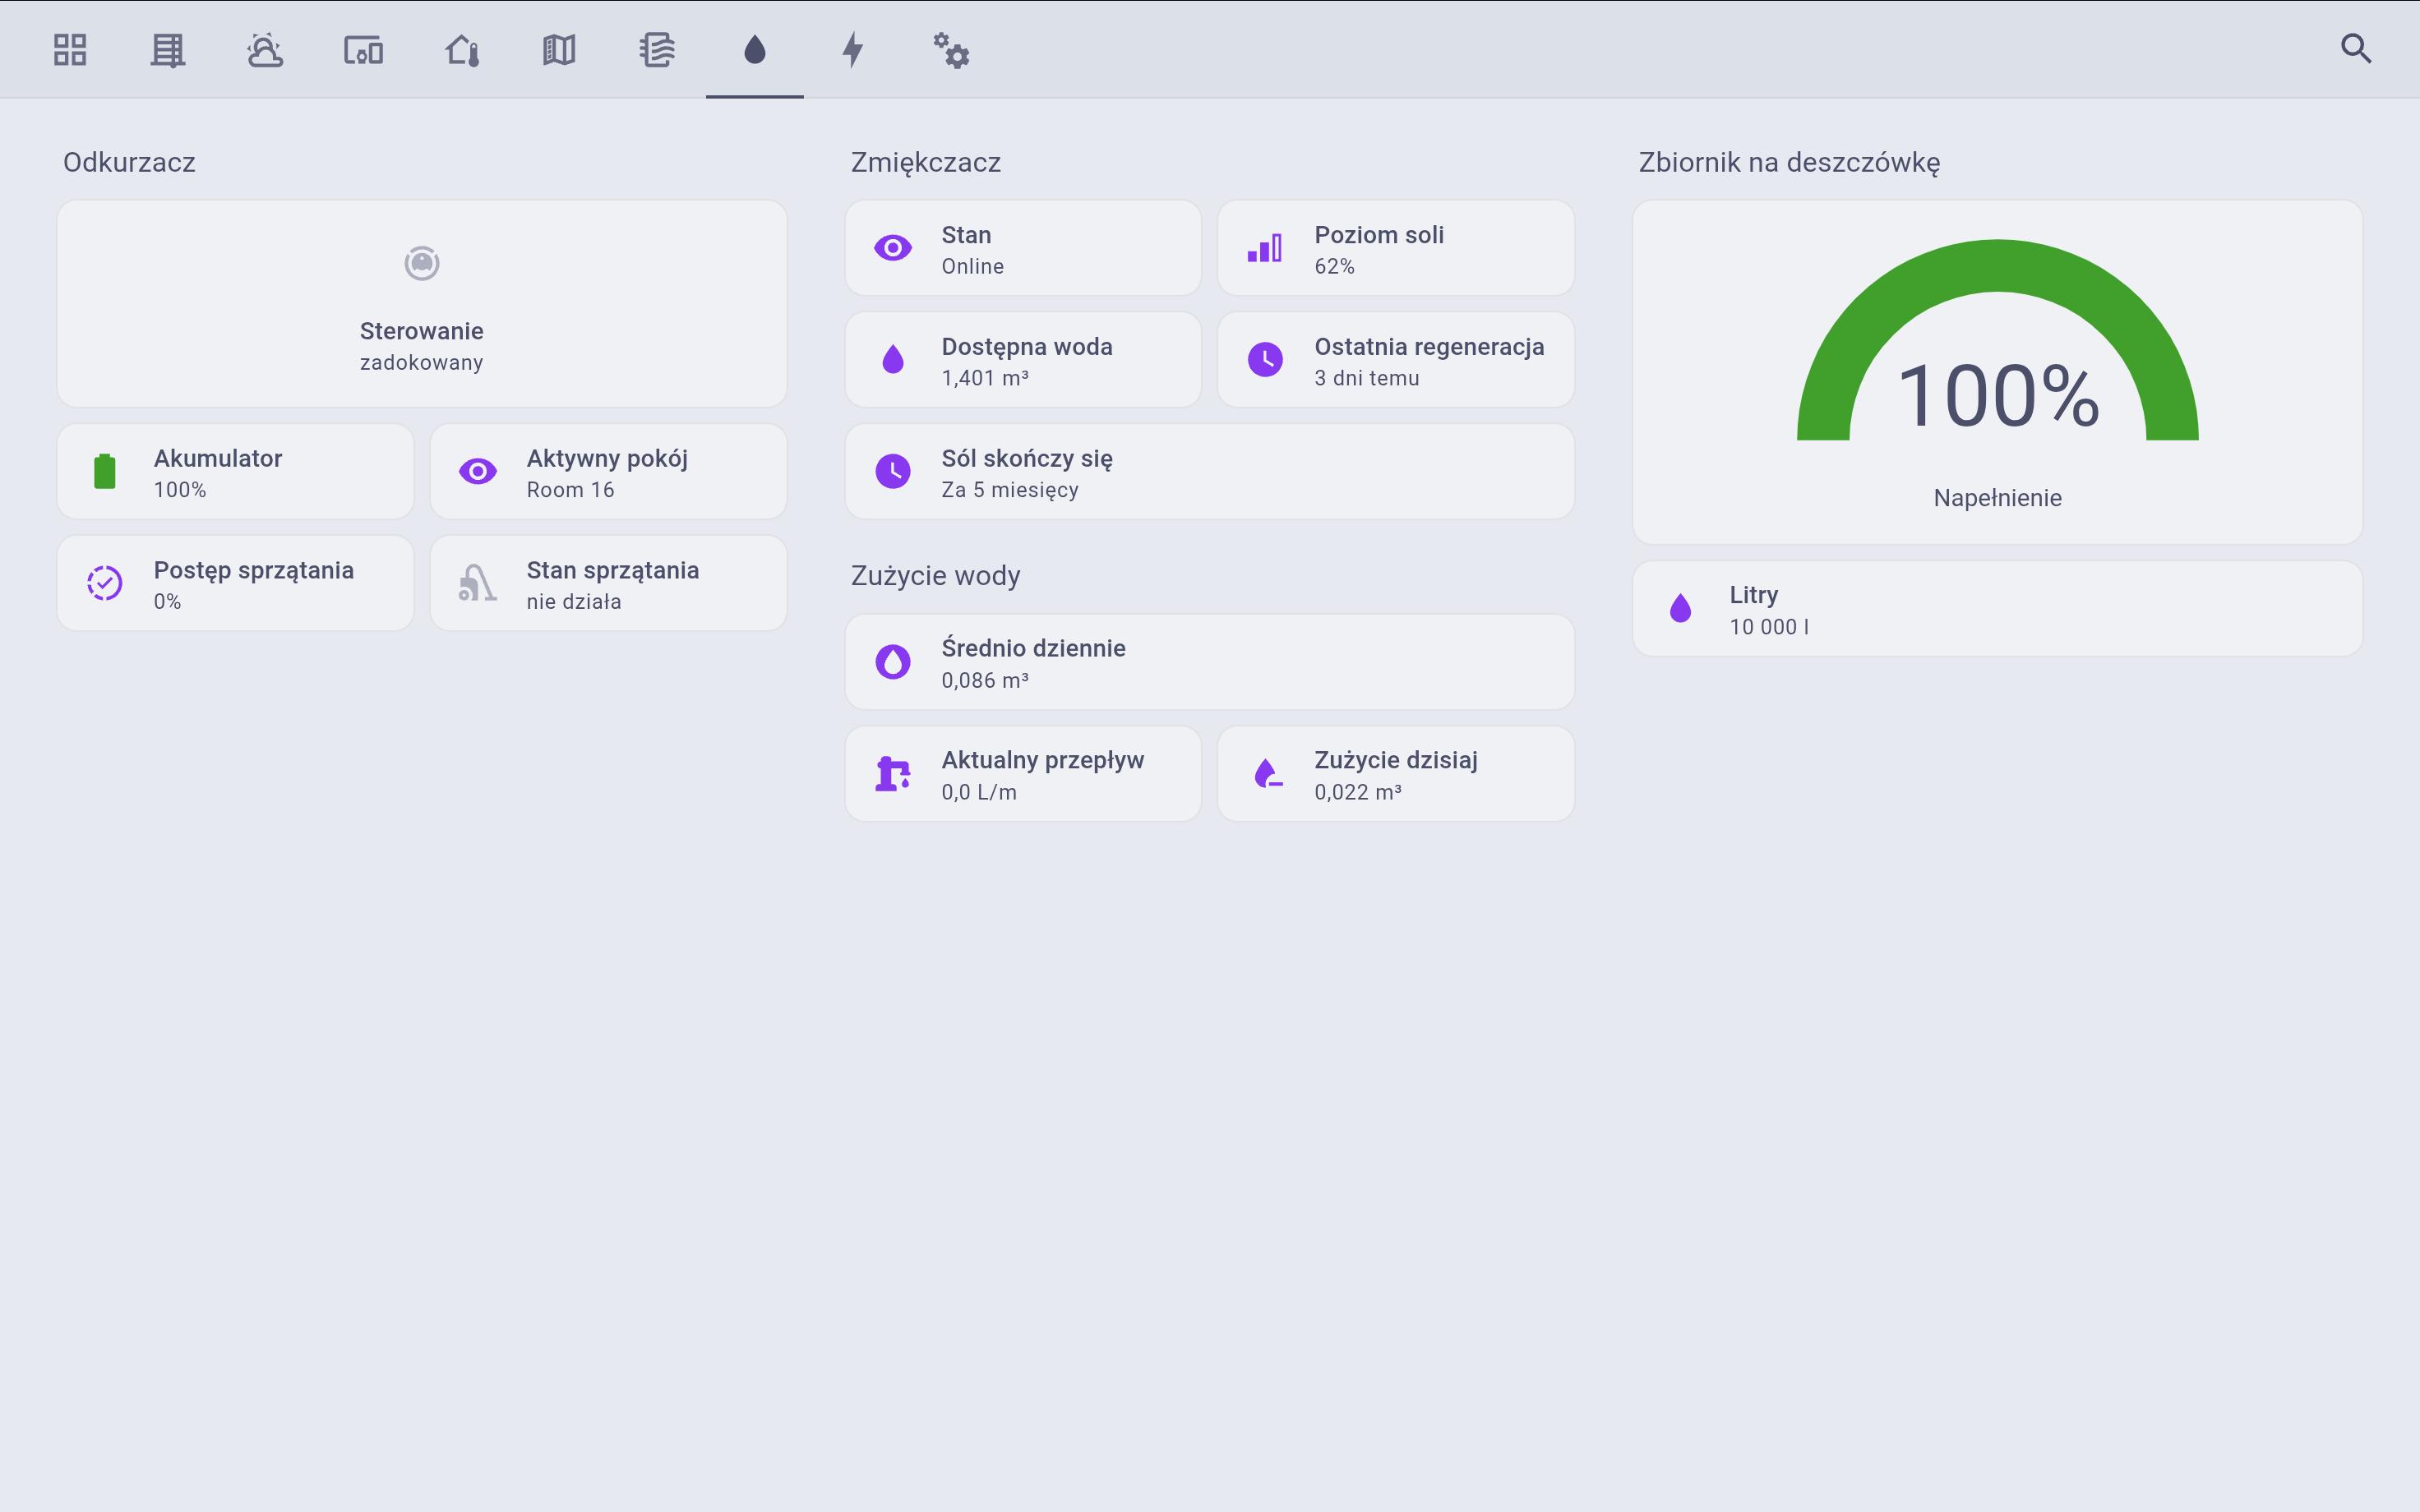Click the vacuum cleaner icon for Stan sprzątania
Viewport: 2420px width, 1512px height.
pyautogui.click(x=478, y=583)
